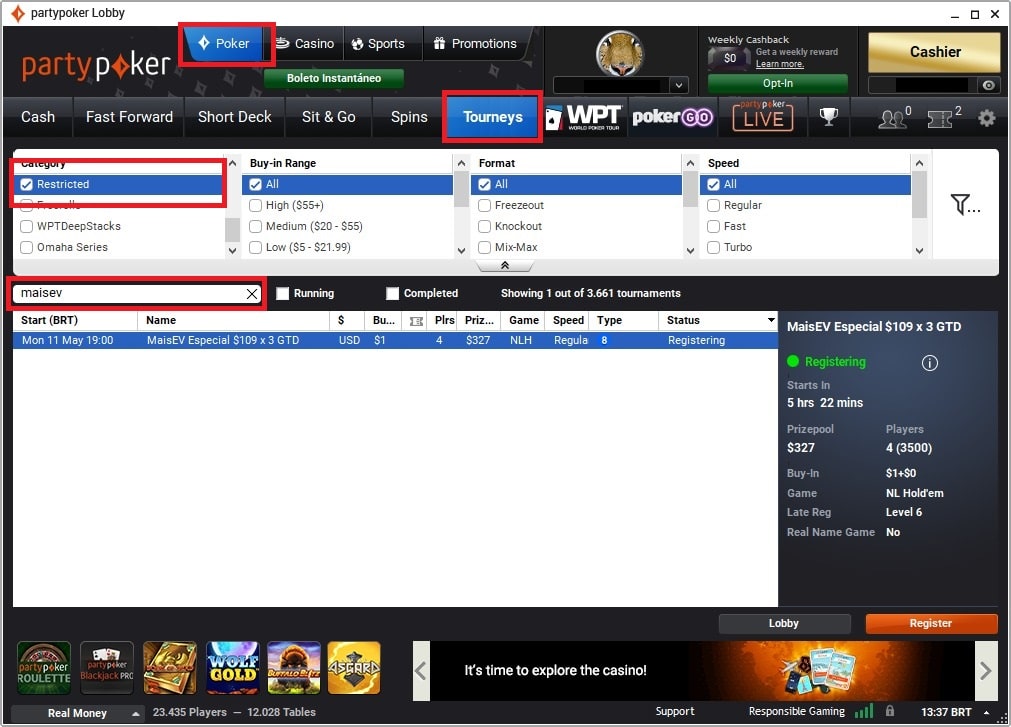Check the High ($55+) buy-in checkbox
The image size is (1011, 727).
(x=255, y=206)
